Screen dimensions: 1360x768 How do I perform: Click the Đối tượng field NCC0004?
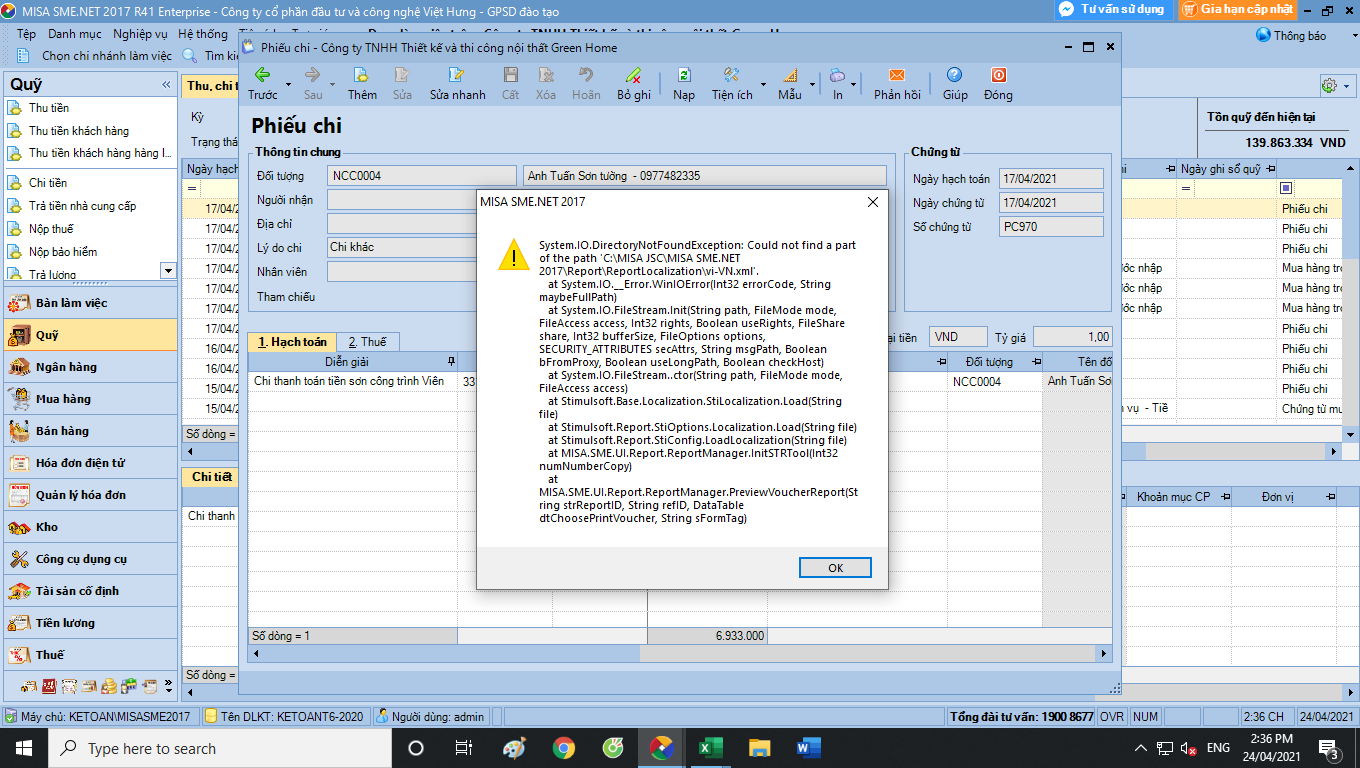[x=421, y=176]
